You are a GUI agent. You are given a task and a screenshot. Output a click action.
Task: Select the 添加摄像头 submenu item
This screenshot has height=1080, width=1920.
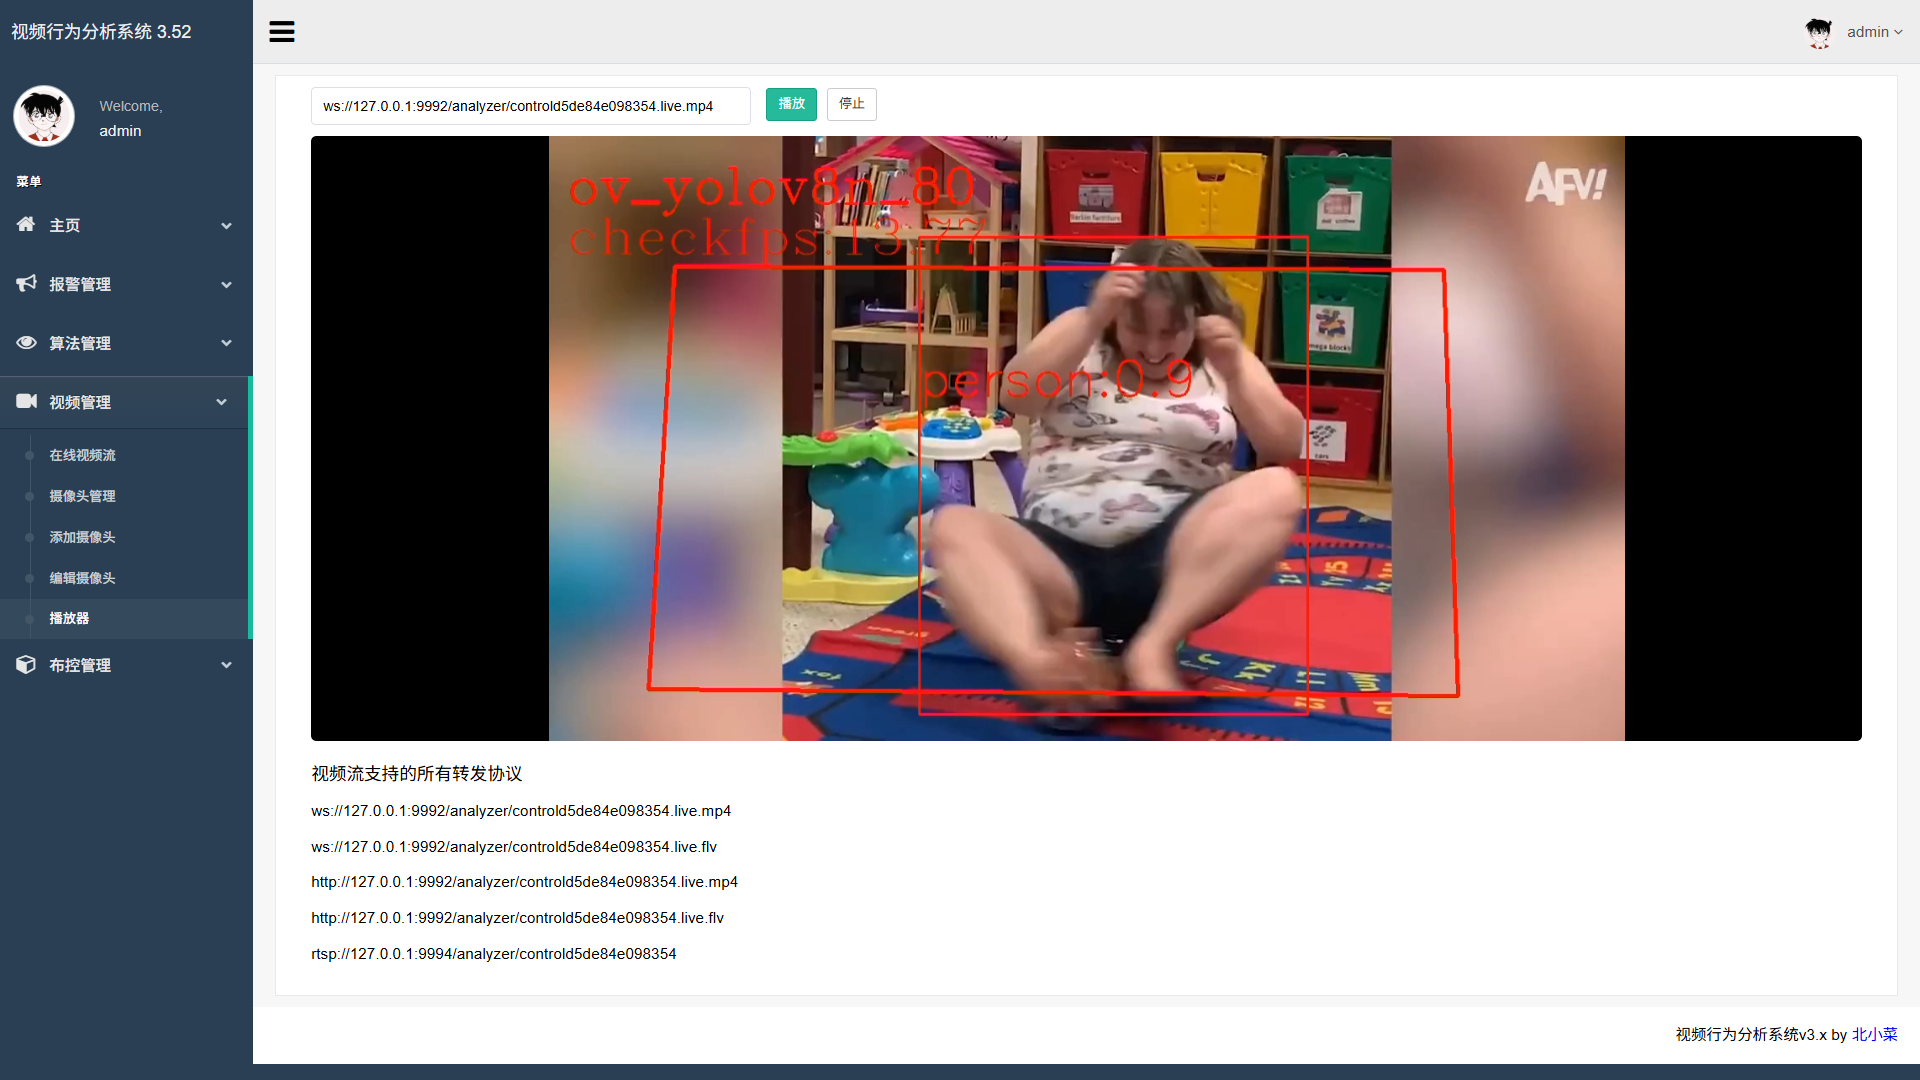point(82,537)
